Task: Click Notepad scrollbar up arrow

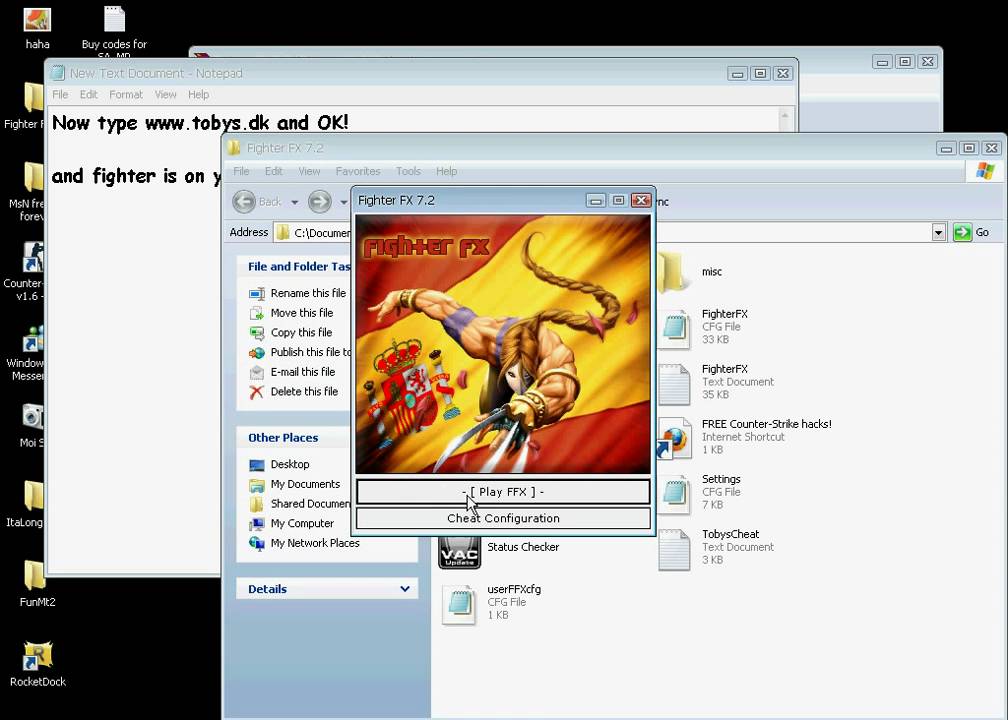Action: pyautogui.click(x=784, y=116)
